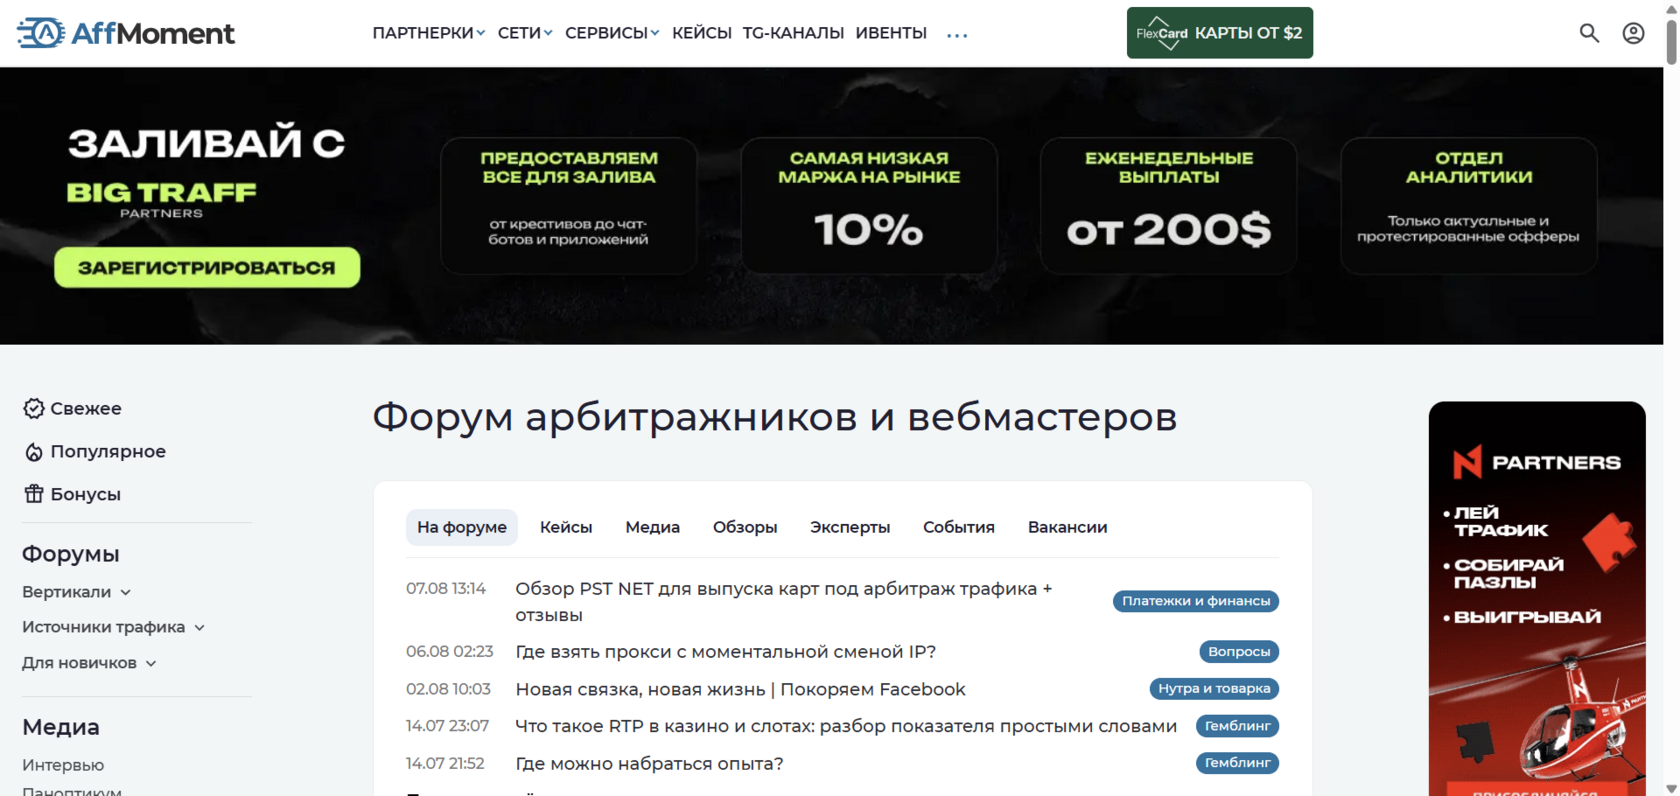The image size is (1680, 796).
Task: Open the TG-КАНАЛЫ menu item
Action: pyautogui.click(x=793, y=33)
